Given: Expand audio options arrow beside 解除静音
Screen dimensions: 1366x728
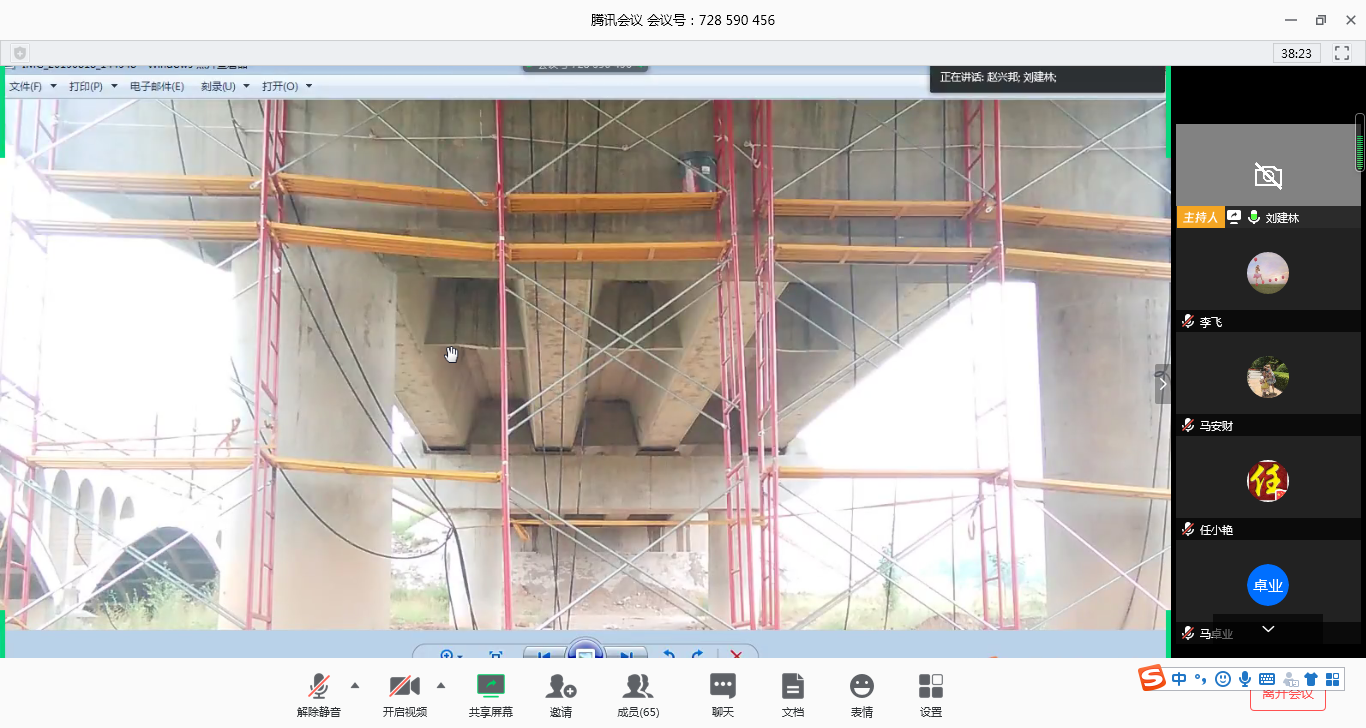Looking at the screenshot, I should [355, 685].
